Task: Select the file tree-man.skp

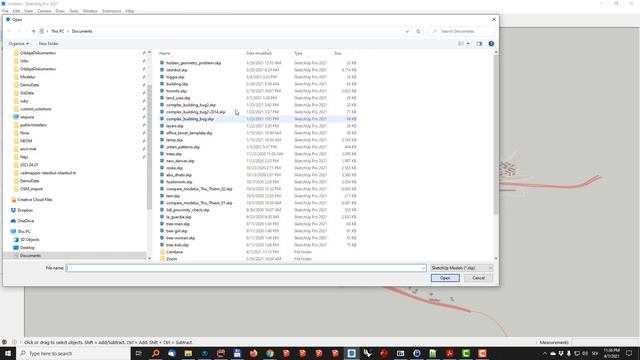Action: pos(178,224)
